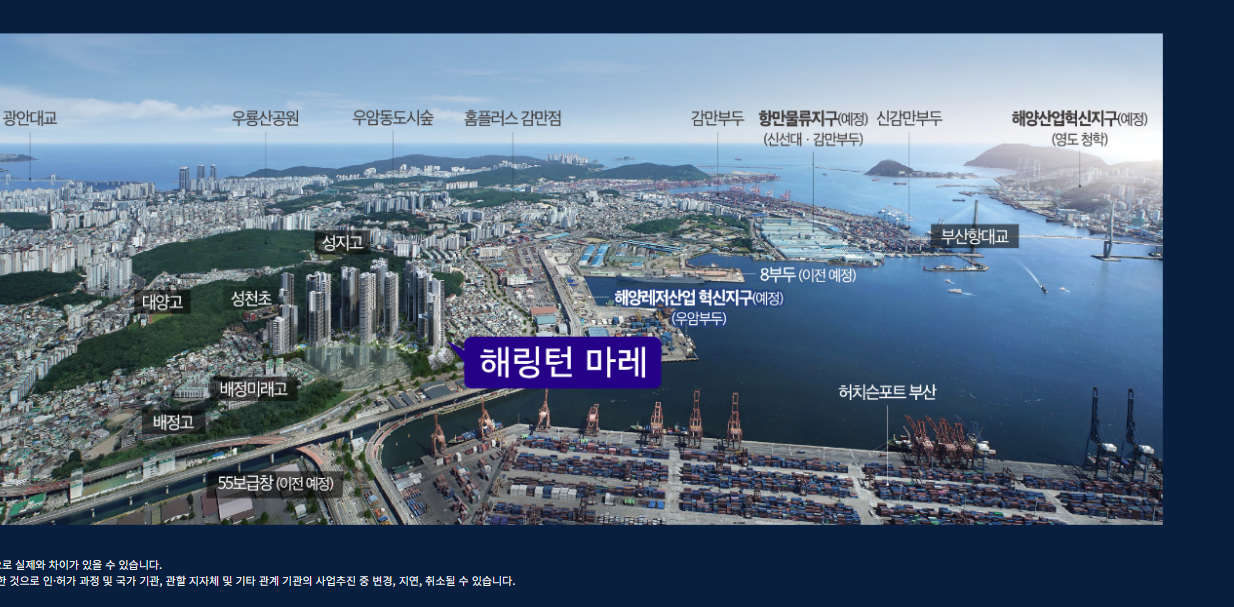Expand the 항만물류지구(예정) details

point(811,118)
